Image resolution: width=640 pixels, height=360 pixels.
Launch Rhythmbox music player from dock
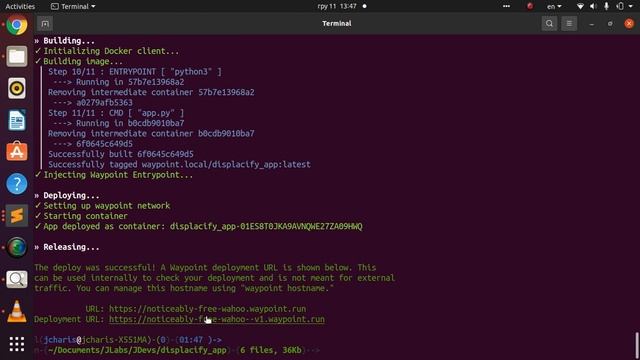(x=17, y=88)
